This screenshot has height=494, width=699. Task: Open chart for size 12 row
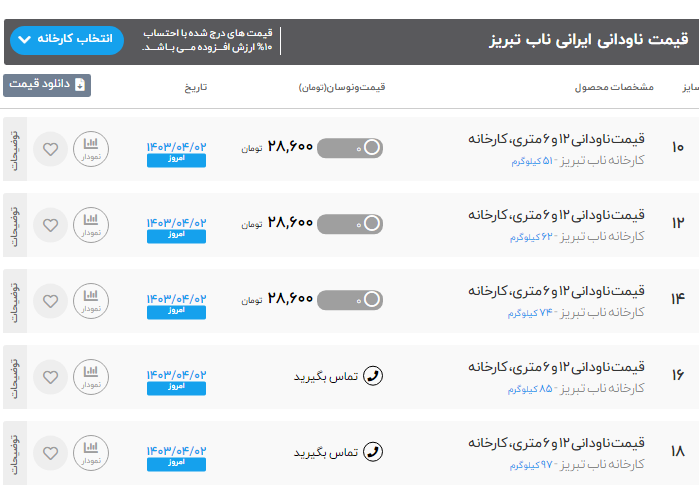pos(91,226)
